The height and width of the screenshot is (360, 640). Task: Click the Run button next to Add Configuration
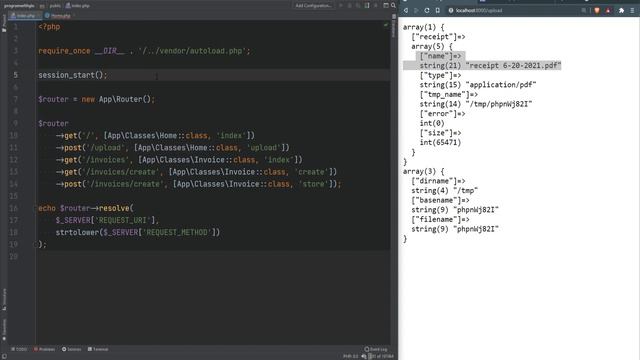pyautogui.click(x=340, y=6)
